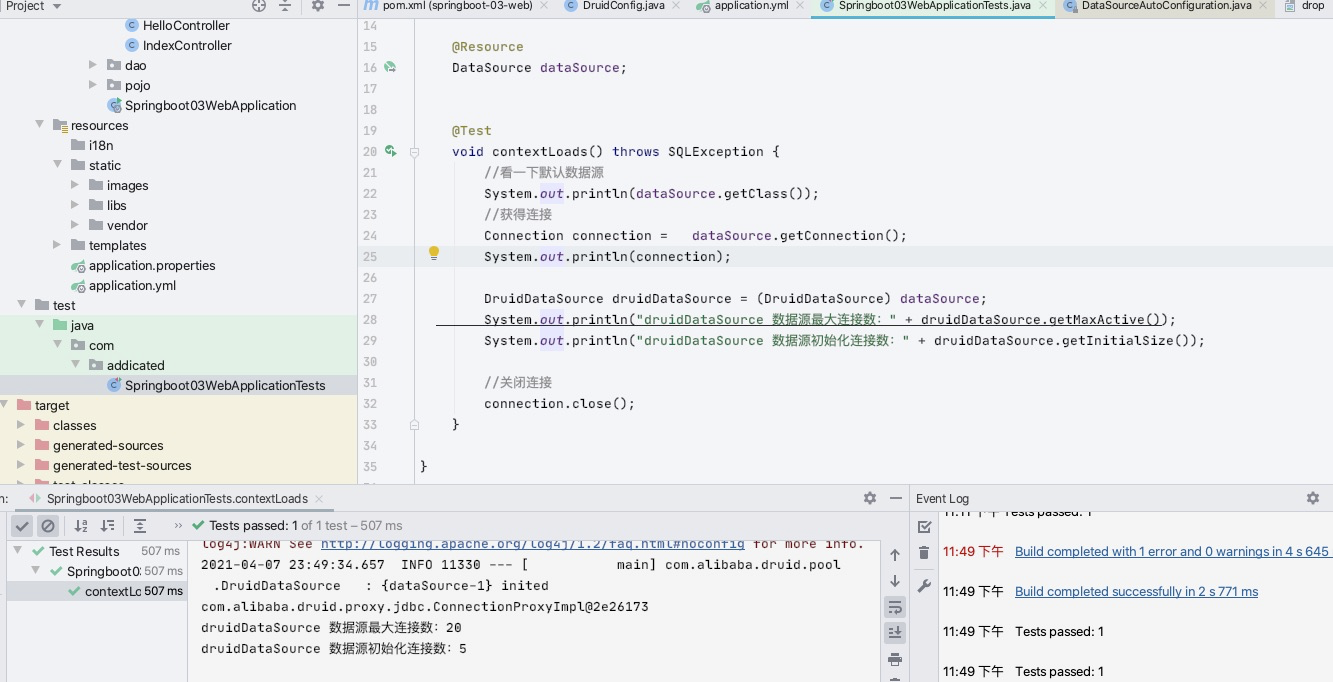The width and height of the screenshot is (1333, 682).
Task: Toggle show passed tests checkmark button
Action: coord(22,525)
